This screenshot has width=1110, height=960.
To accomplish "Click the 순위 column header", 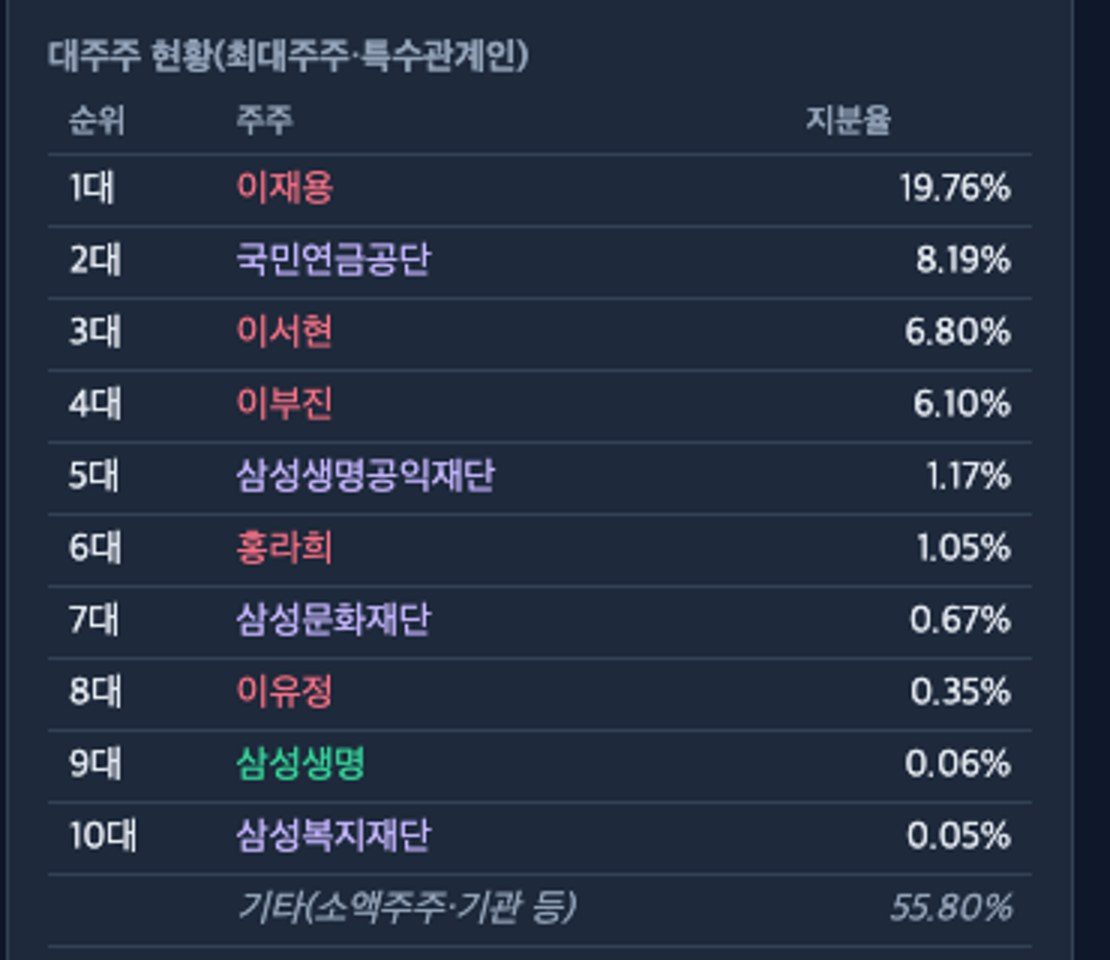I will 97,121.
